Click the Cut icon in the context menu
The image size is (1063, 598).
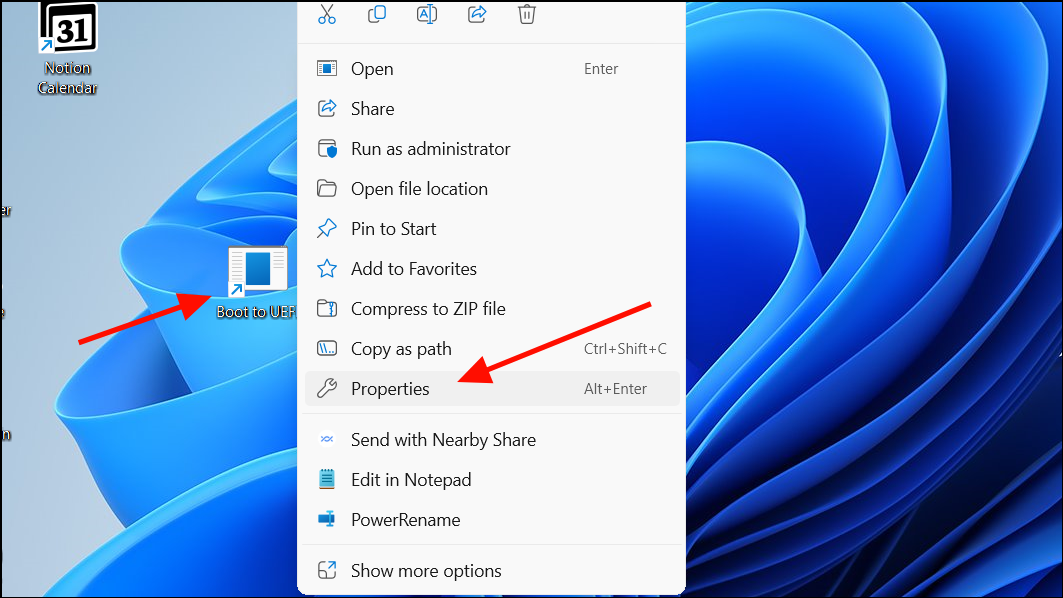click(326, 14)
